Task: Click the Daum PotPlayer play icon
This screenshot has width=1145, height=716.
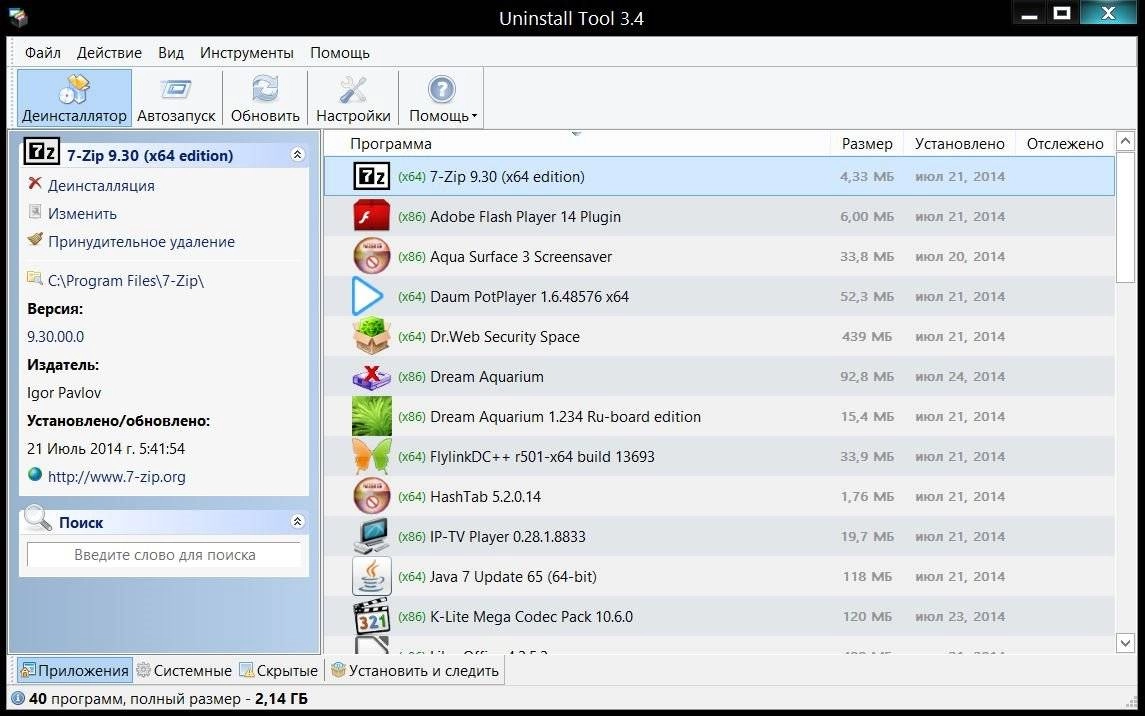Action: 367,296
